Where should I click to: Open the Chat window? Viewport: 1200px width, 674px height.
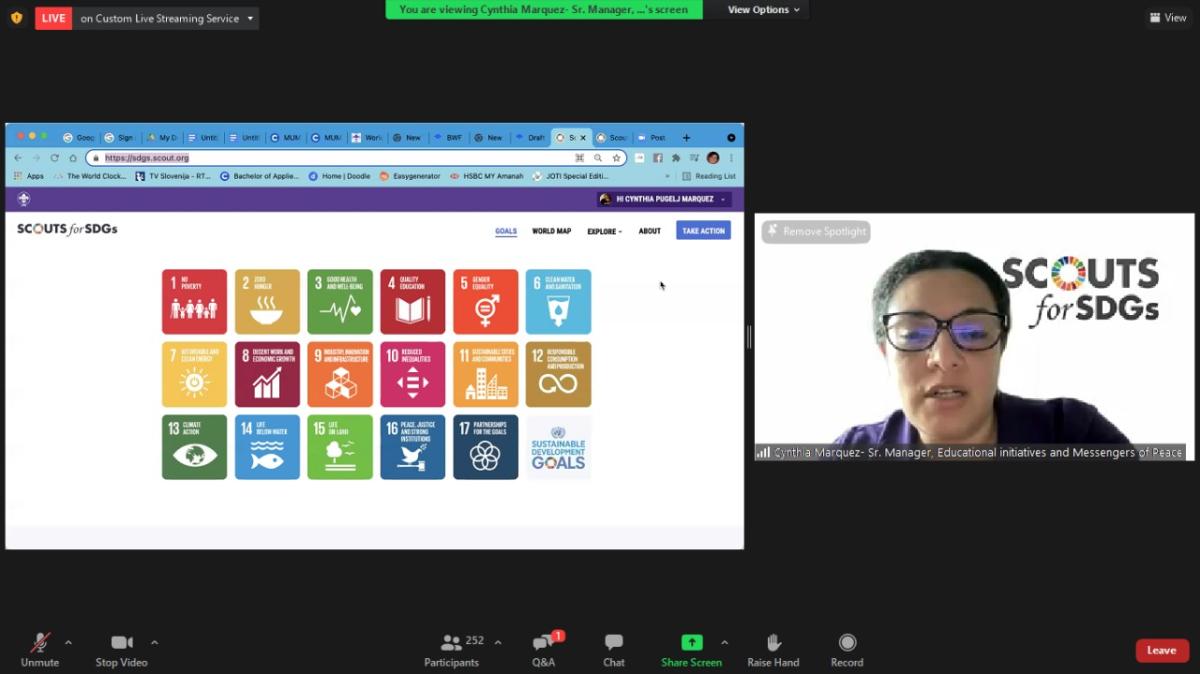tap(614, 649)
